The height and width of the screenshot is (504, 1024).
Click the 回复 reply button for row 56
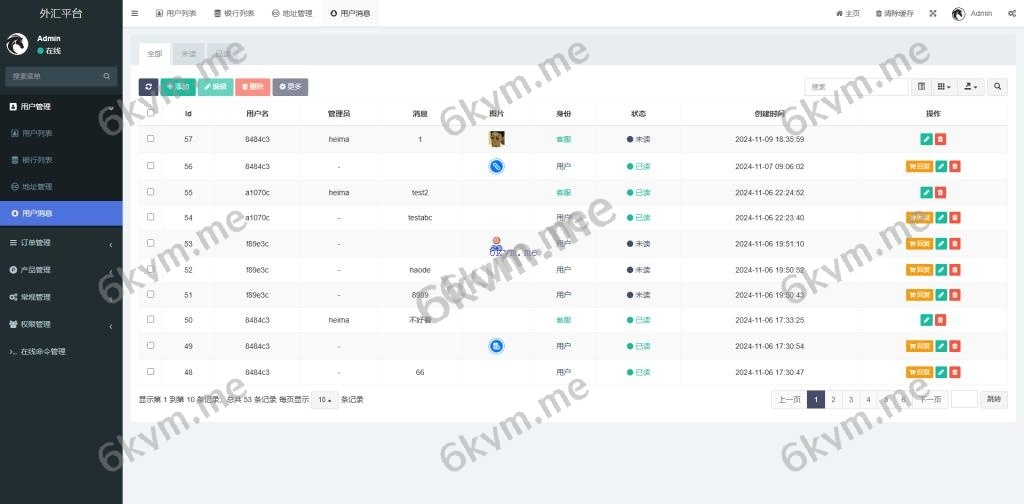pos(919,166)
